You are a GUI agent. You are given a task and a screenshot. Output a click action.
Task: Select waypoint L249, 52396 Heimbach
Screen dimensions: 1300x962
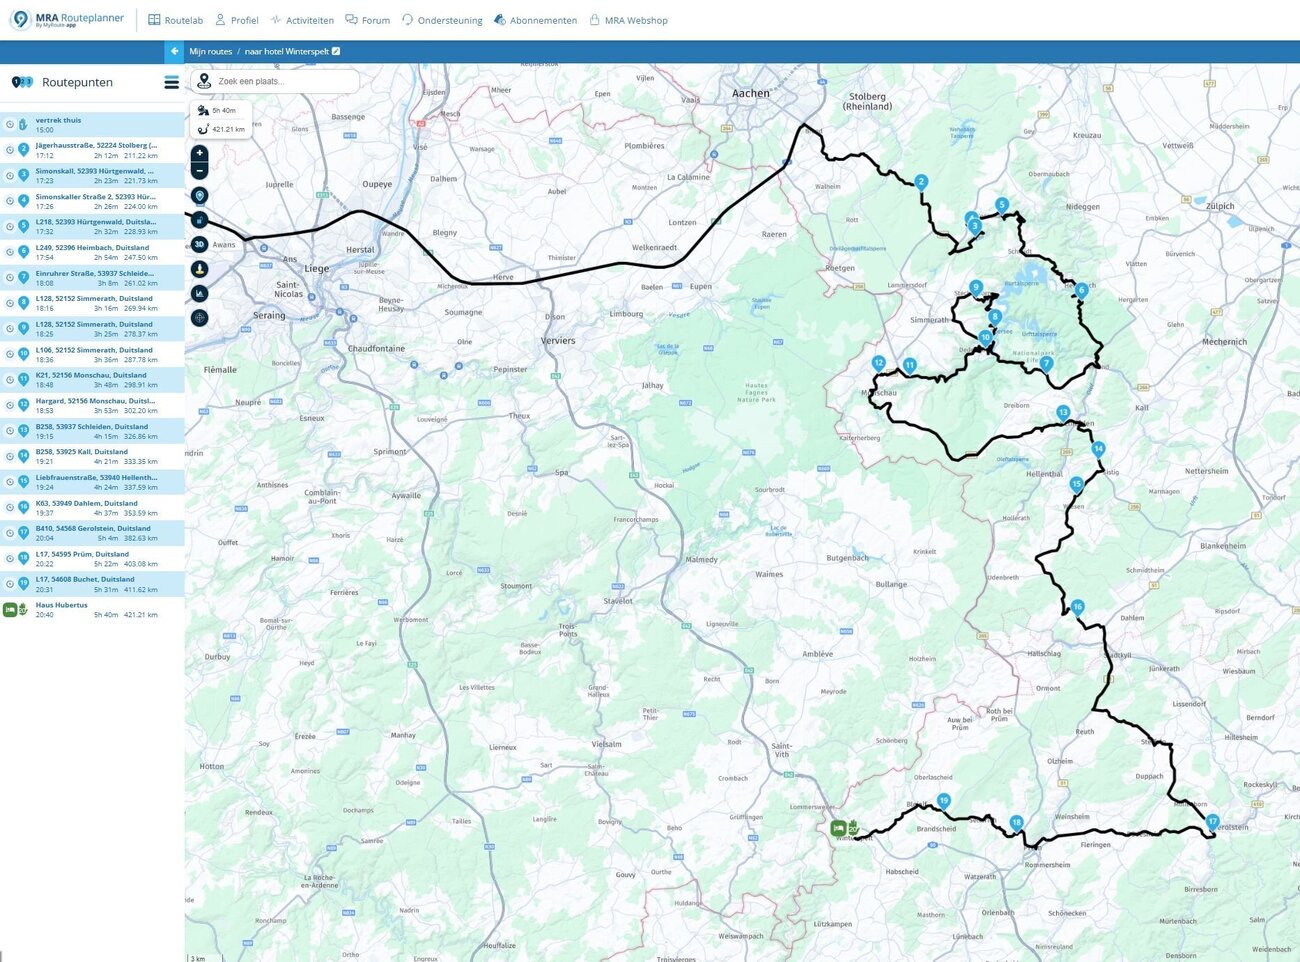92,252
